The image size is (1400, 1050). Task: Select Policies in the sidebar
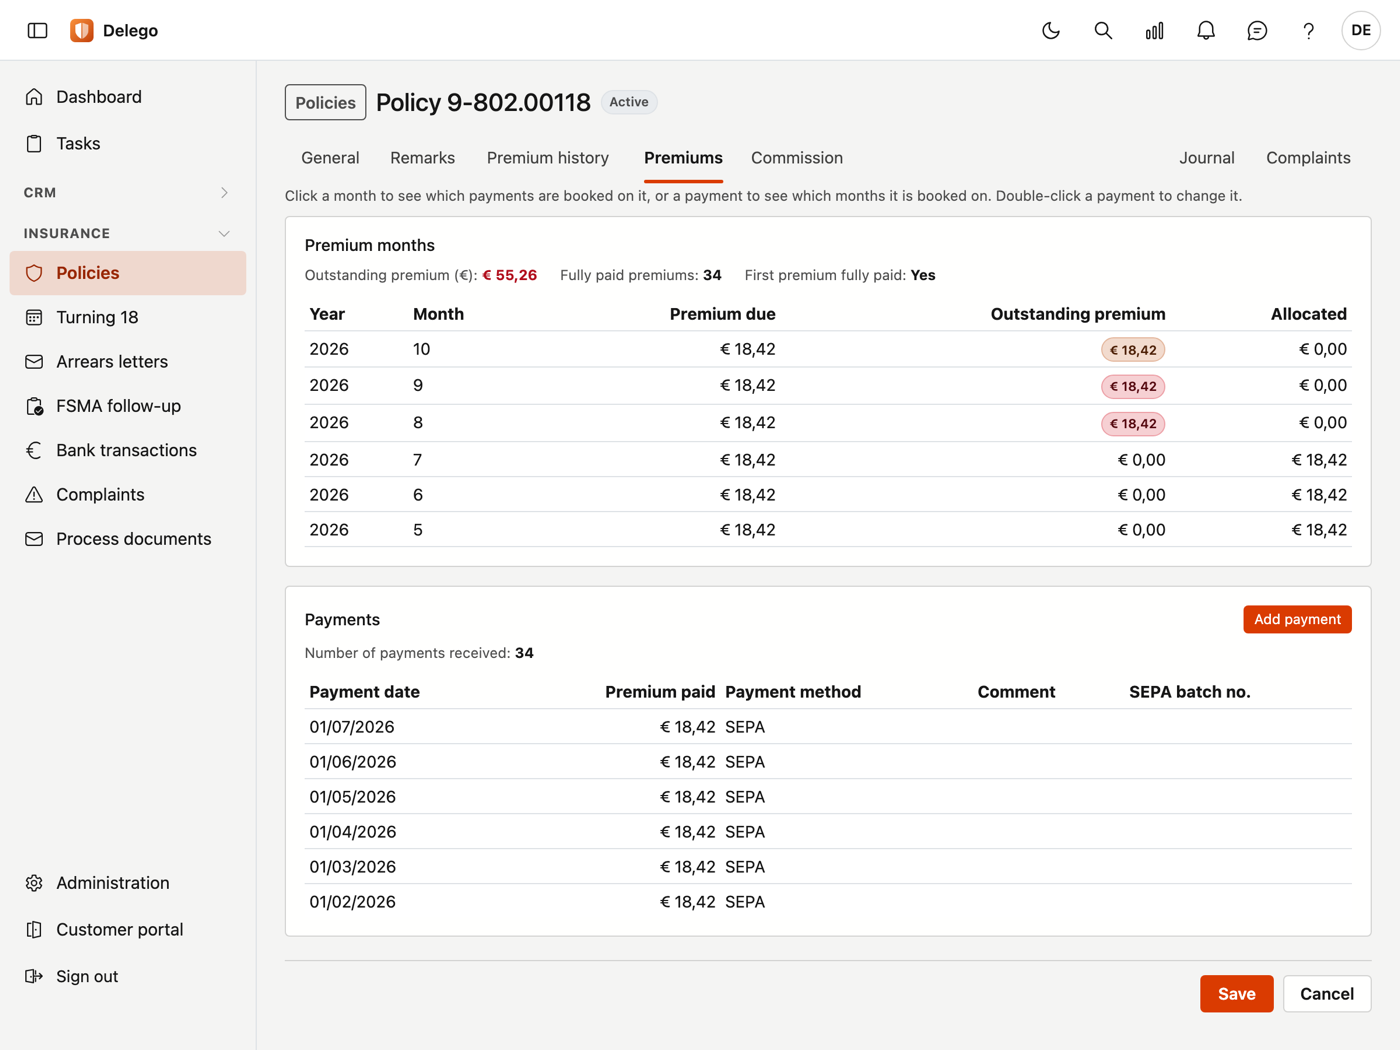point(128,273)
